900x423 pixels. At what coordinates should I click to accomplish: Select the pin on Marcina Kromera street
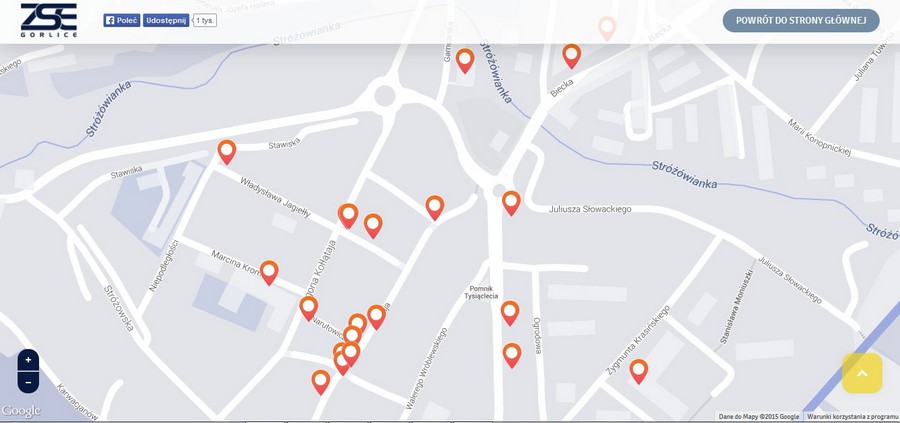pos(269,273)
